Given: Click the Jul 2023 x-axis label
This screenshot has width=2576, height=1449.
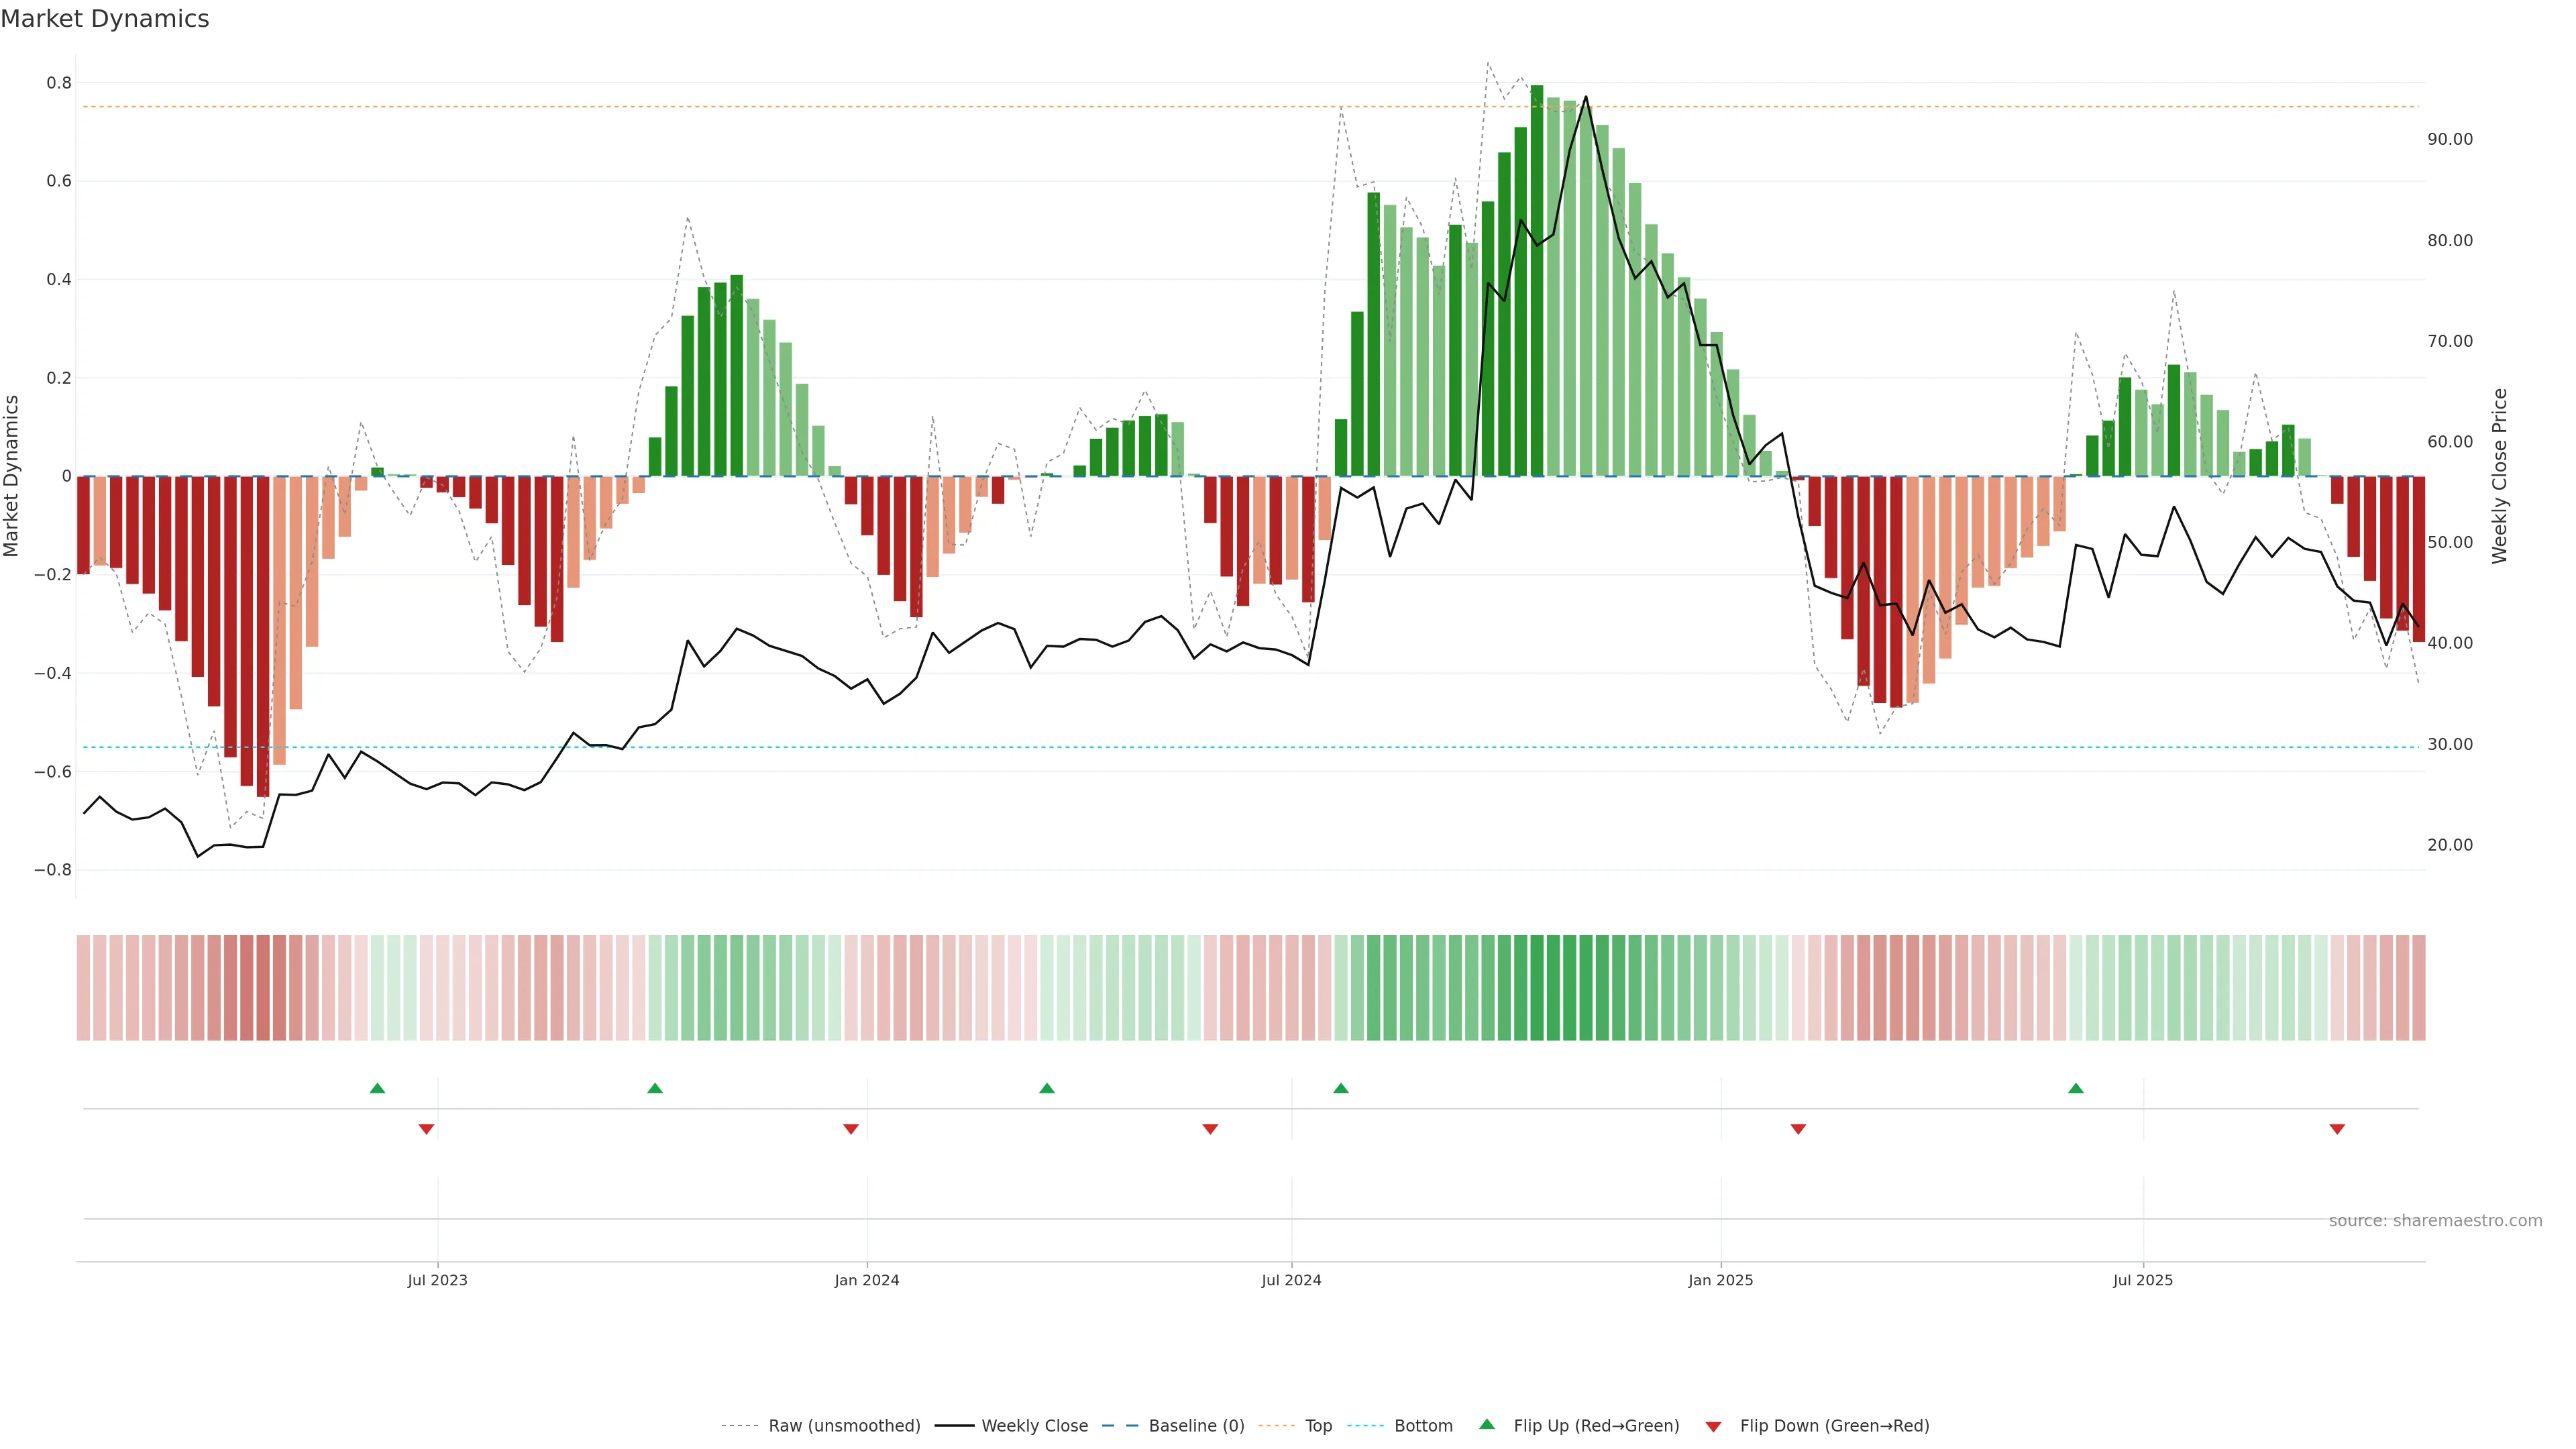Looking at the screenshot, I should tap(437, 1280).
